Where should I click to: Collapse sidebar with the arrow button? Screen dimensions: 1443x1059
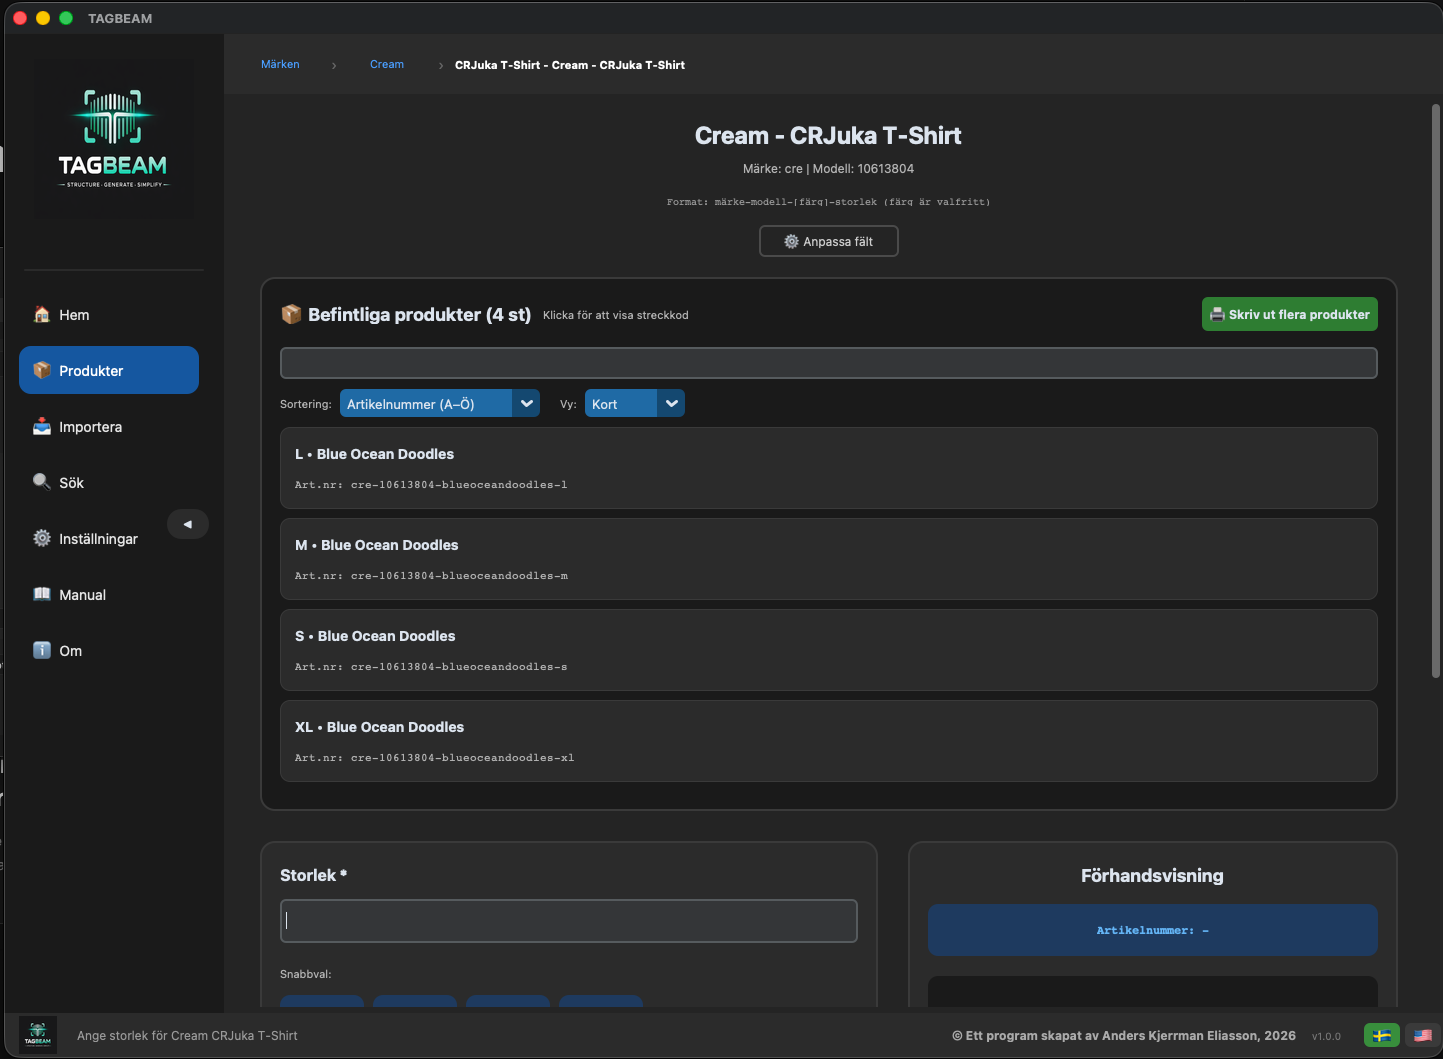point(188,524)
